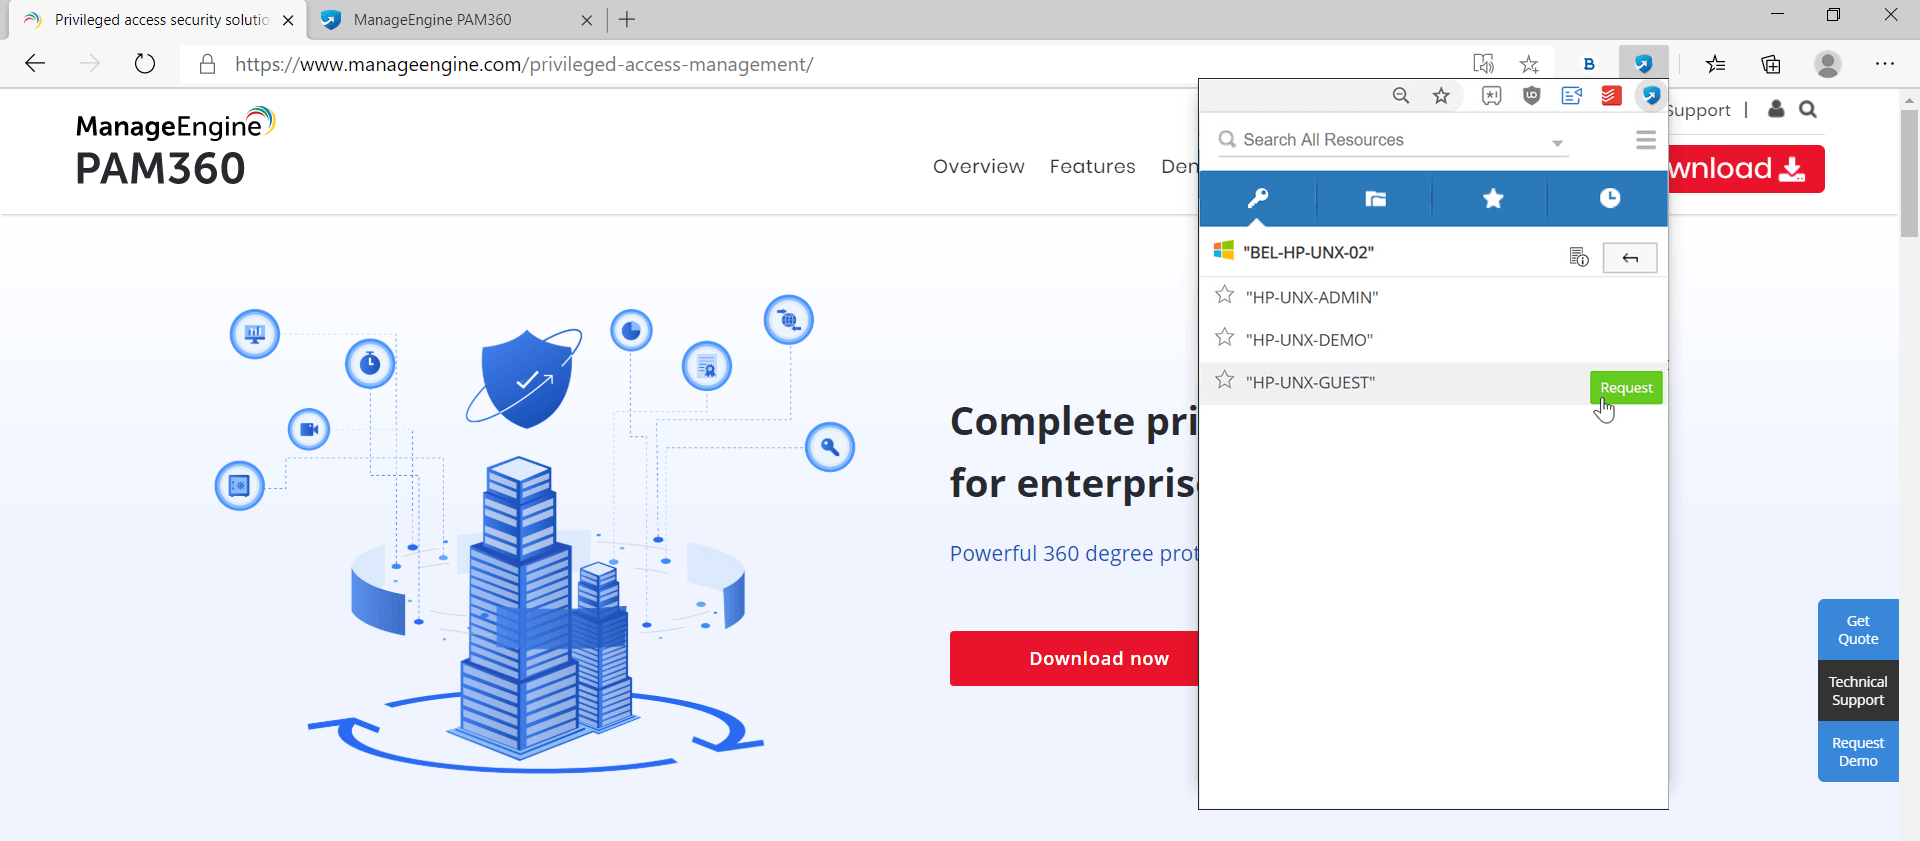Image resolution: width=1920 pixels, height=841 pixels.
Task: Open Edge Settings and more menu
Action: click(x=1885, y=64)
